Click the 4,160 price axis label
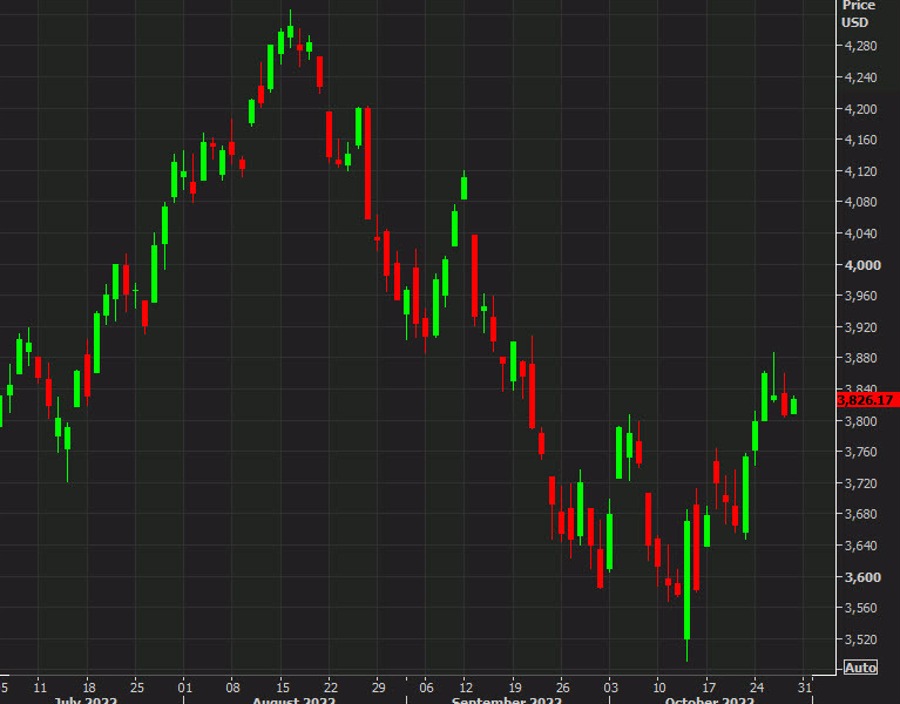The width and height of the screenshot is (900, 704). pos(861,139)
